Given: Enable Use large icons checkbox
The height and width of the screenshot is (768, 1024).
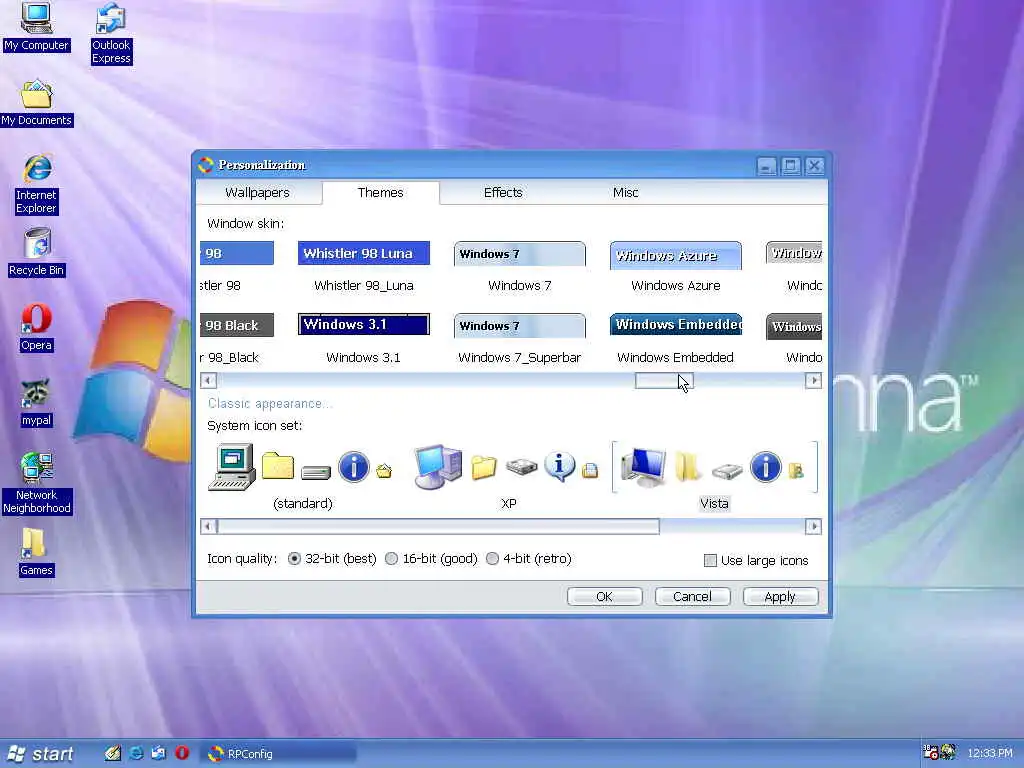Looking at the screenshot, I should 711,560.
